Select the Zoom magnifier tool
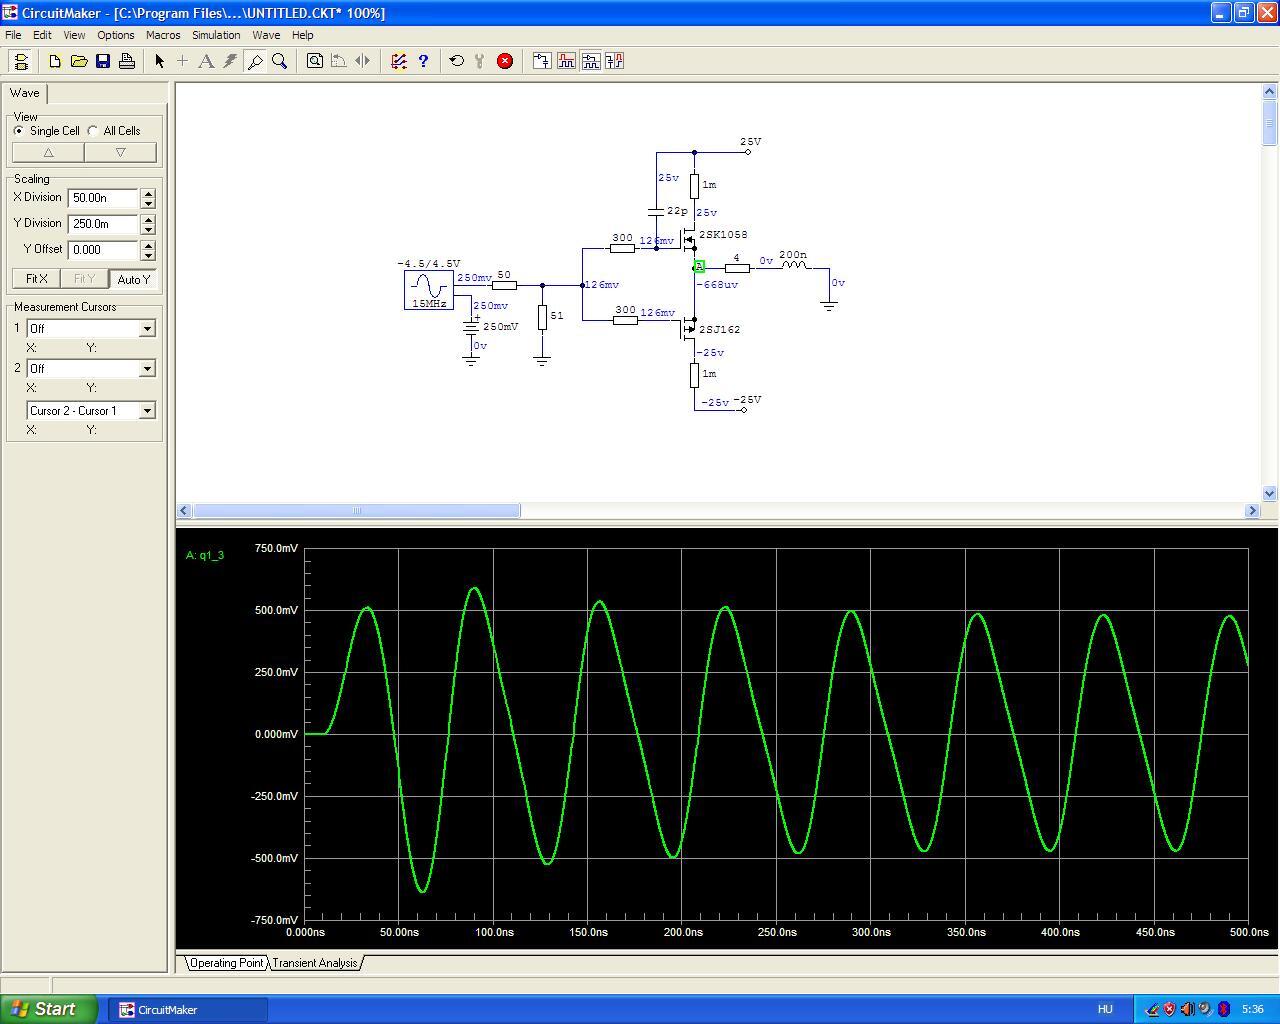The height and width of the screenshot is (1024, 1280). (x=280, y=61)
